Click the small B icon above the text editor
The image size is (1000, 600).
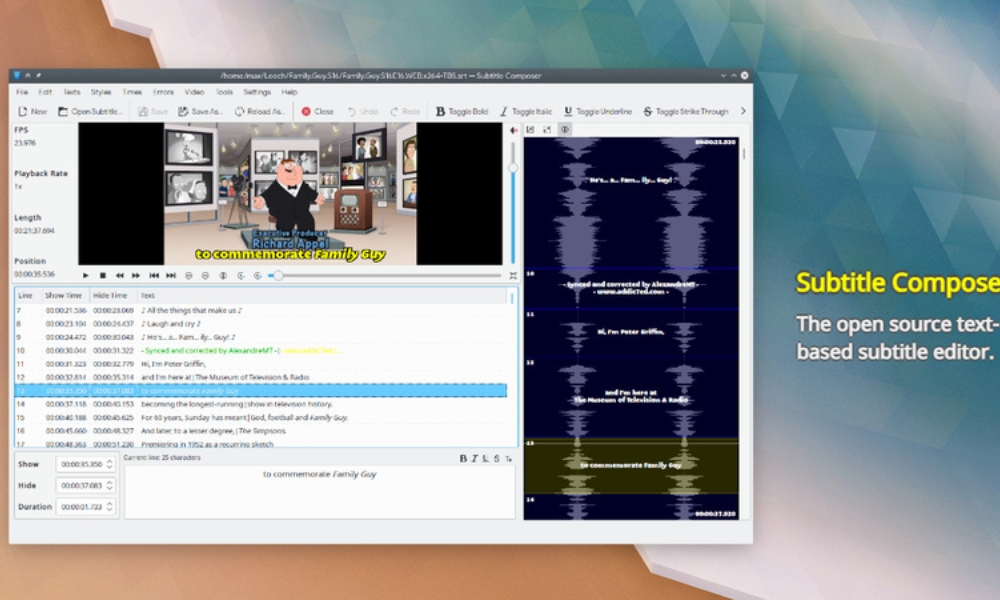pyautogui.click(x=463, y=458)
